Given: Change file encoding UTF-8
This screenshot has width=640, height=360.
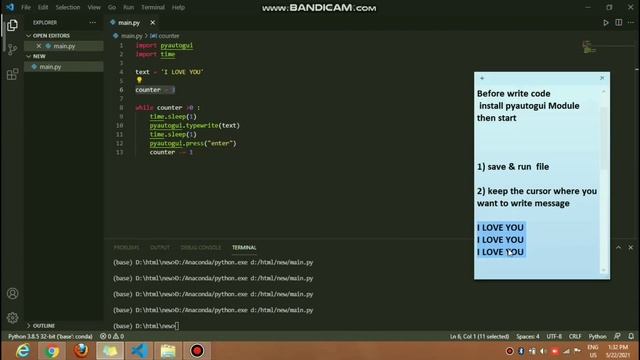Looking at the screenshot, I should pos(554,337).
